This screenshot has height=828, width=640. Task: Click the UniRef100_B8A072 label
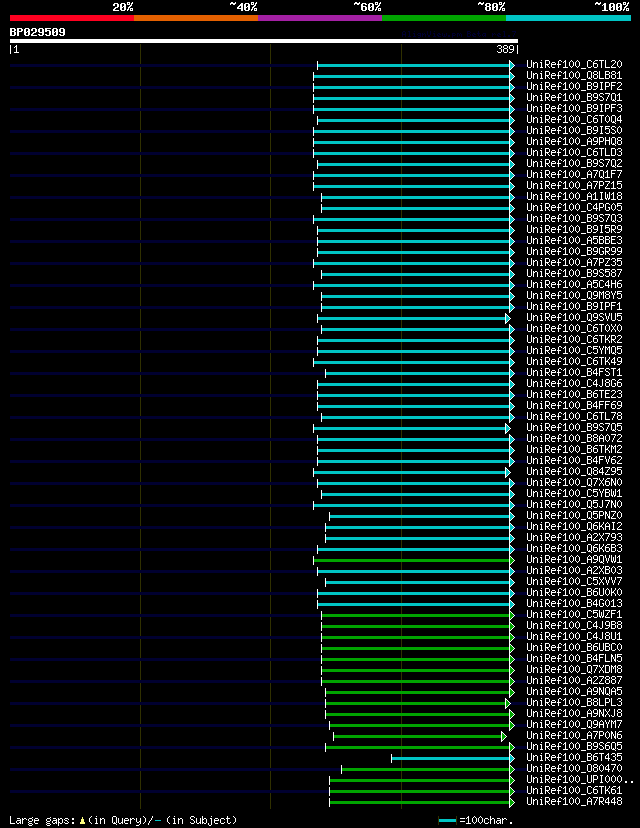click(574, 438)
